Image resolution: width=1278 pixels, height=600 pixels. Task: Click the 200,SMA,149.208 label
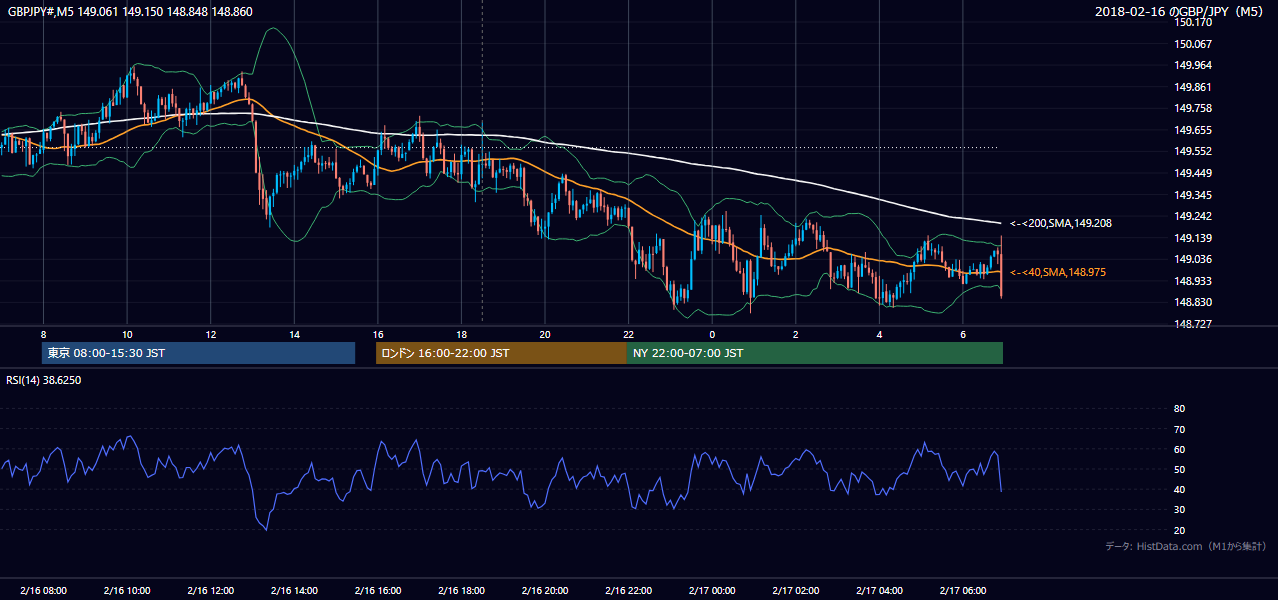tap(1060, 224)
